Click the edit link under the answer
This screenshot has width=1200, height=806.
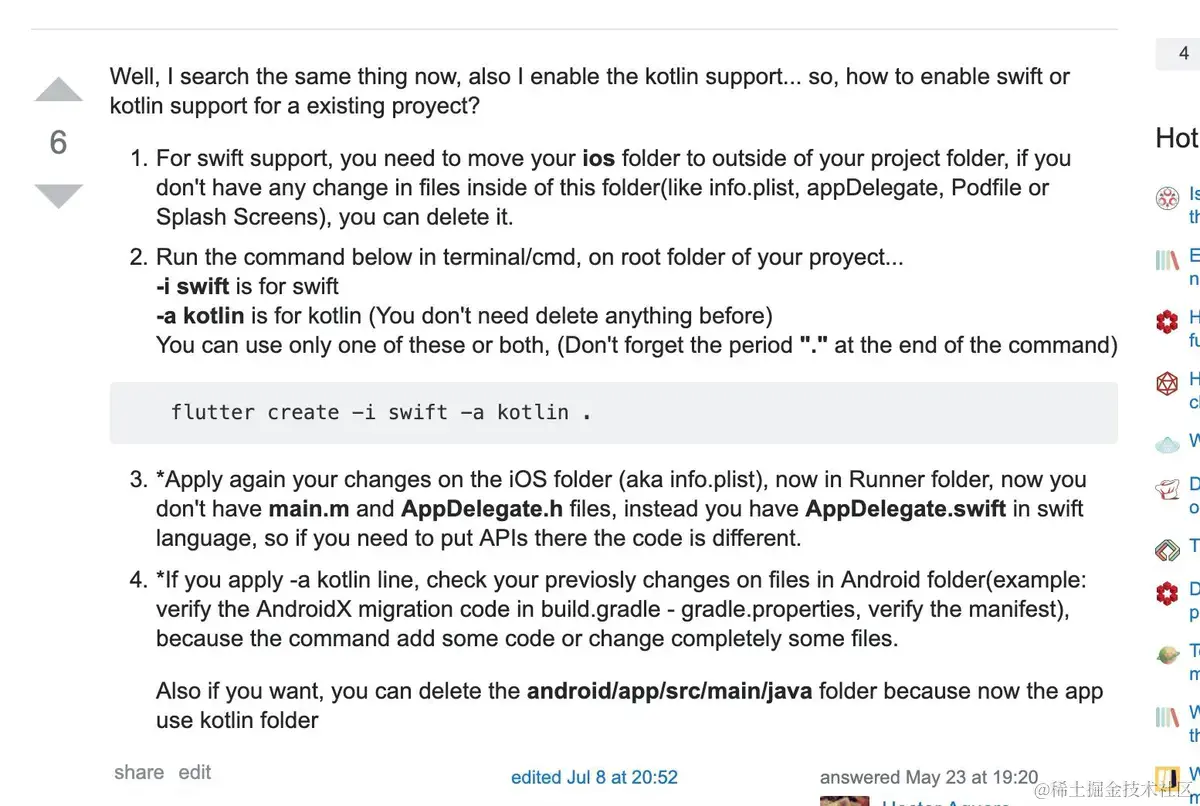pos(195,772)
